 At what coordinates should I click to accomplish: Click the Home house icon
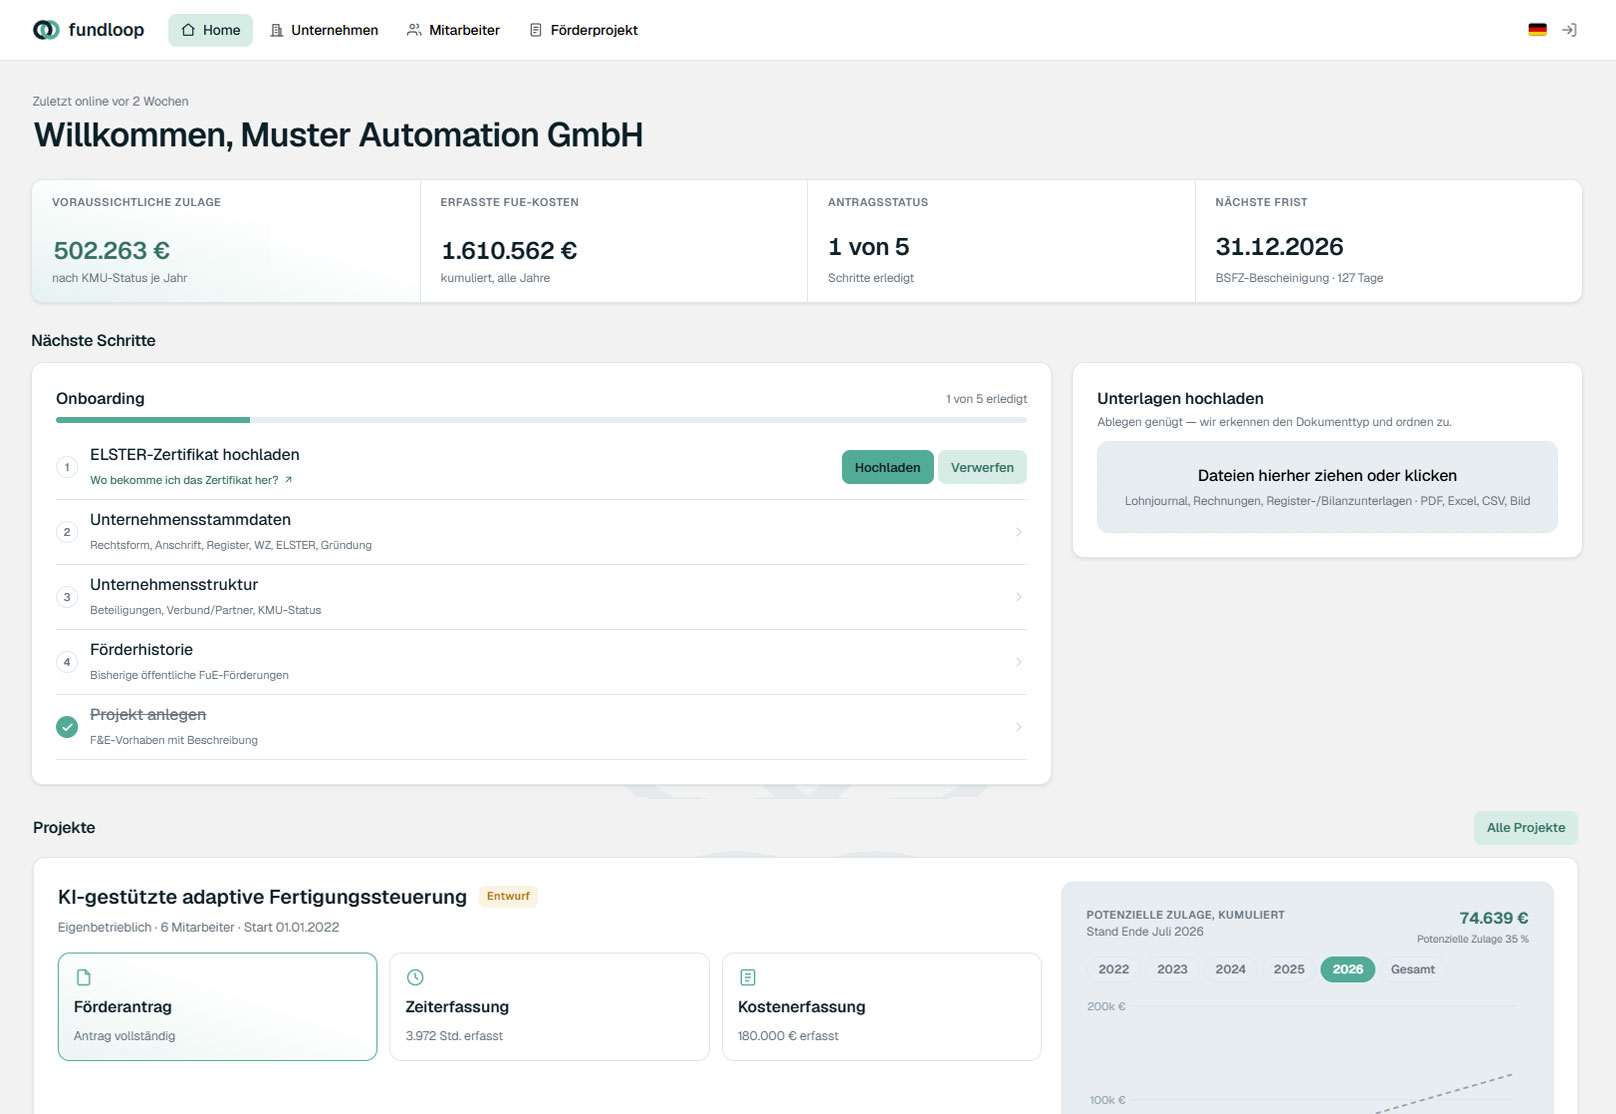pos(188,30)
